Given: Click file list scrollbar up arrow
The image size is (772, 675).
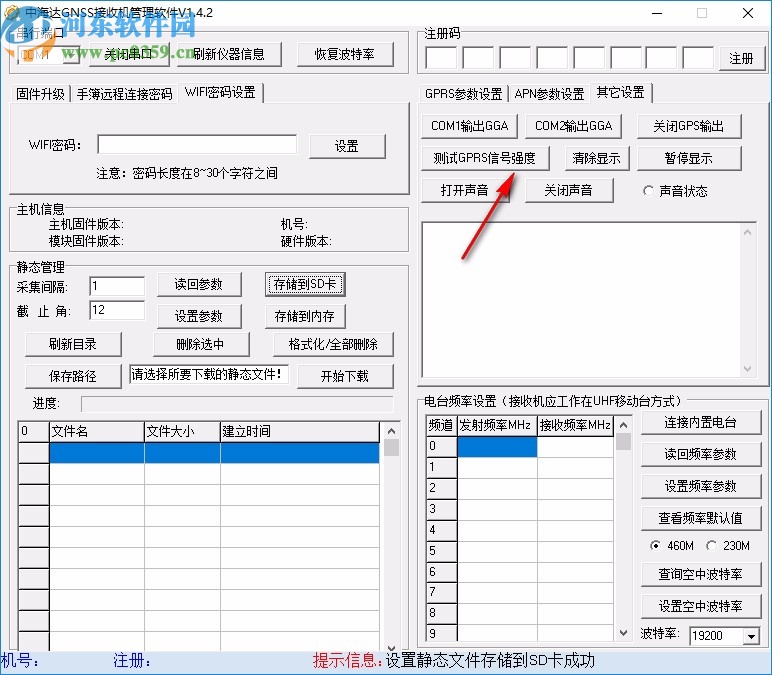Looking at the screenshot, I should click(391, 431).
